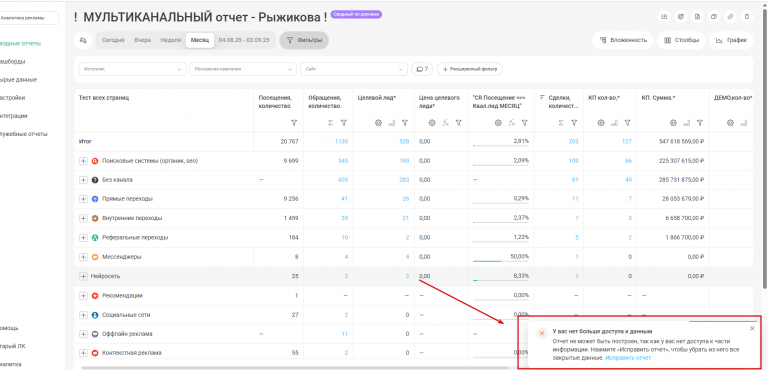Expand the Социальные сети row
The height and width of the screenshot is (370, 768).
coord(83,315)
